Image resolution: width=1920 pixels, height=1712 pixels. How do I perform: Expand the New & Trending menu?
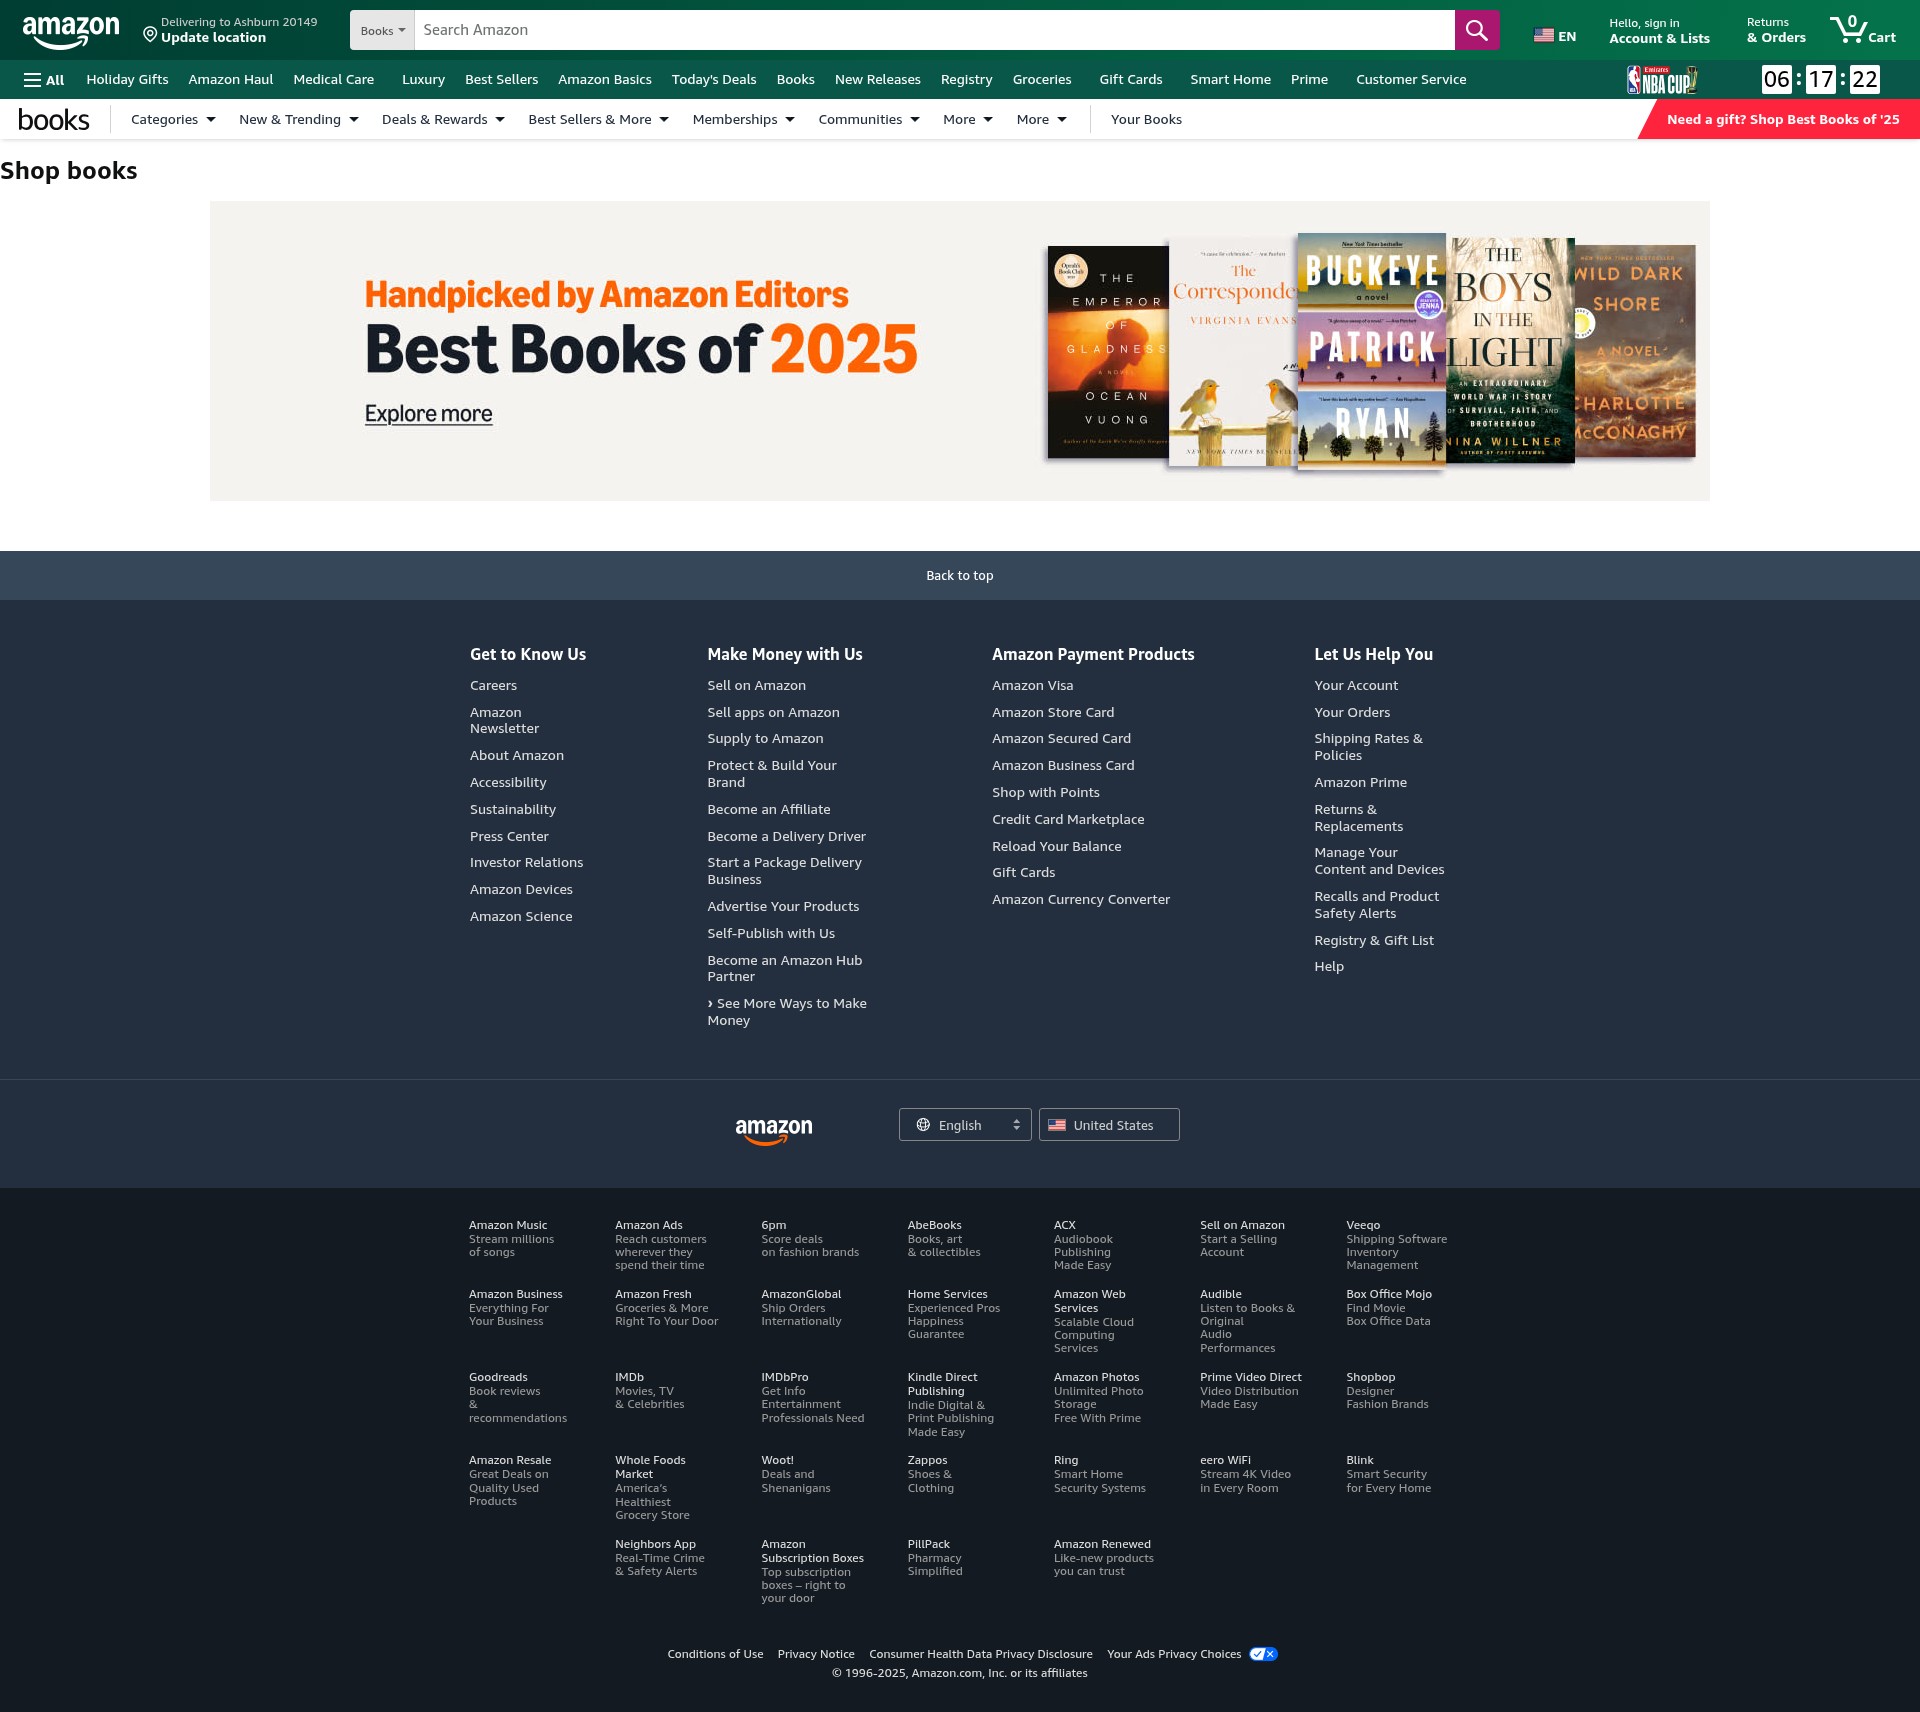click(x=298, y=119)
